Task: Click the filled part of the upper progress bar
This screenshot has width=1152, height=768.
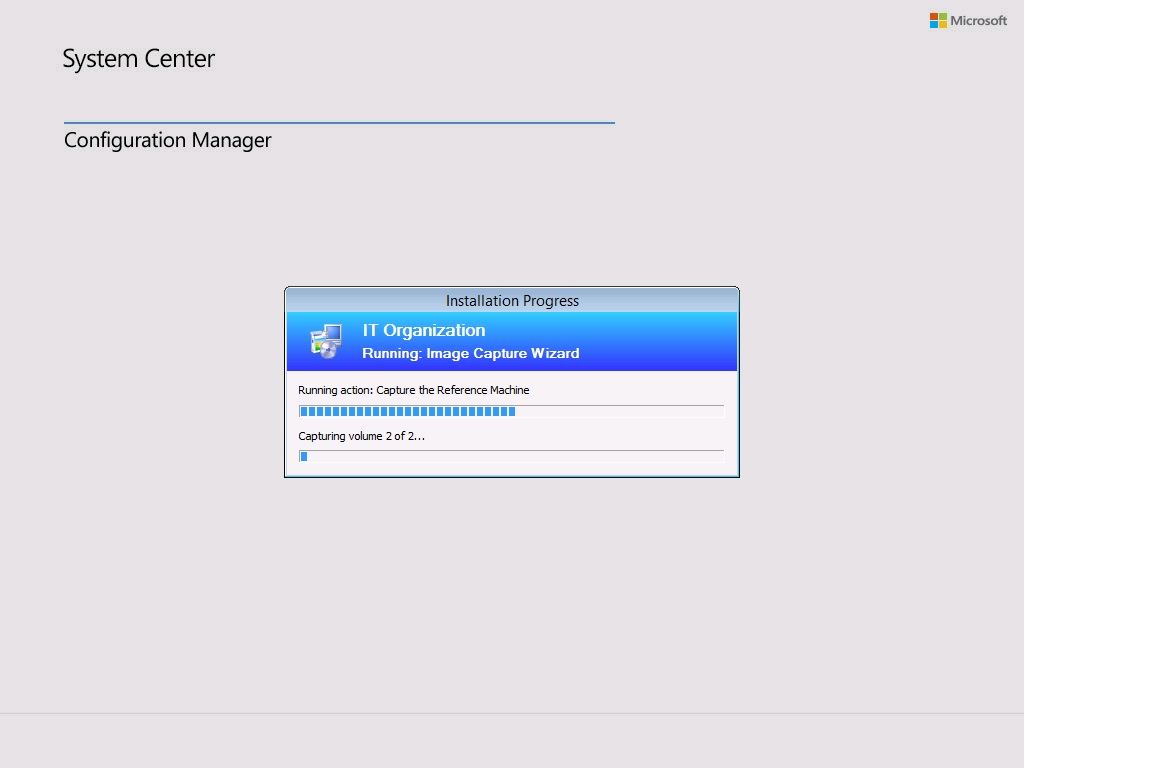Action: tap(407, 411)
